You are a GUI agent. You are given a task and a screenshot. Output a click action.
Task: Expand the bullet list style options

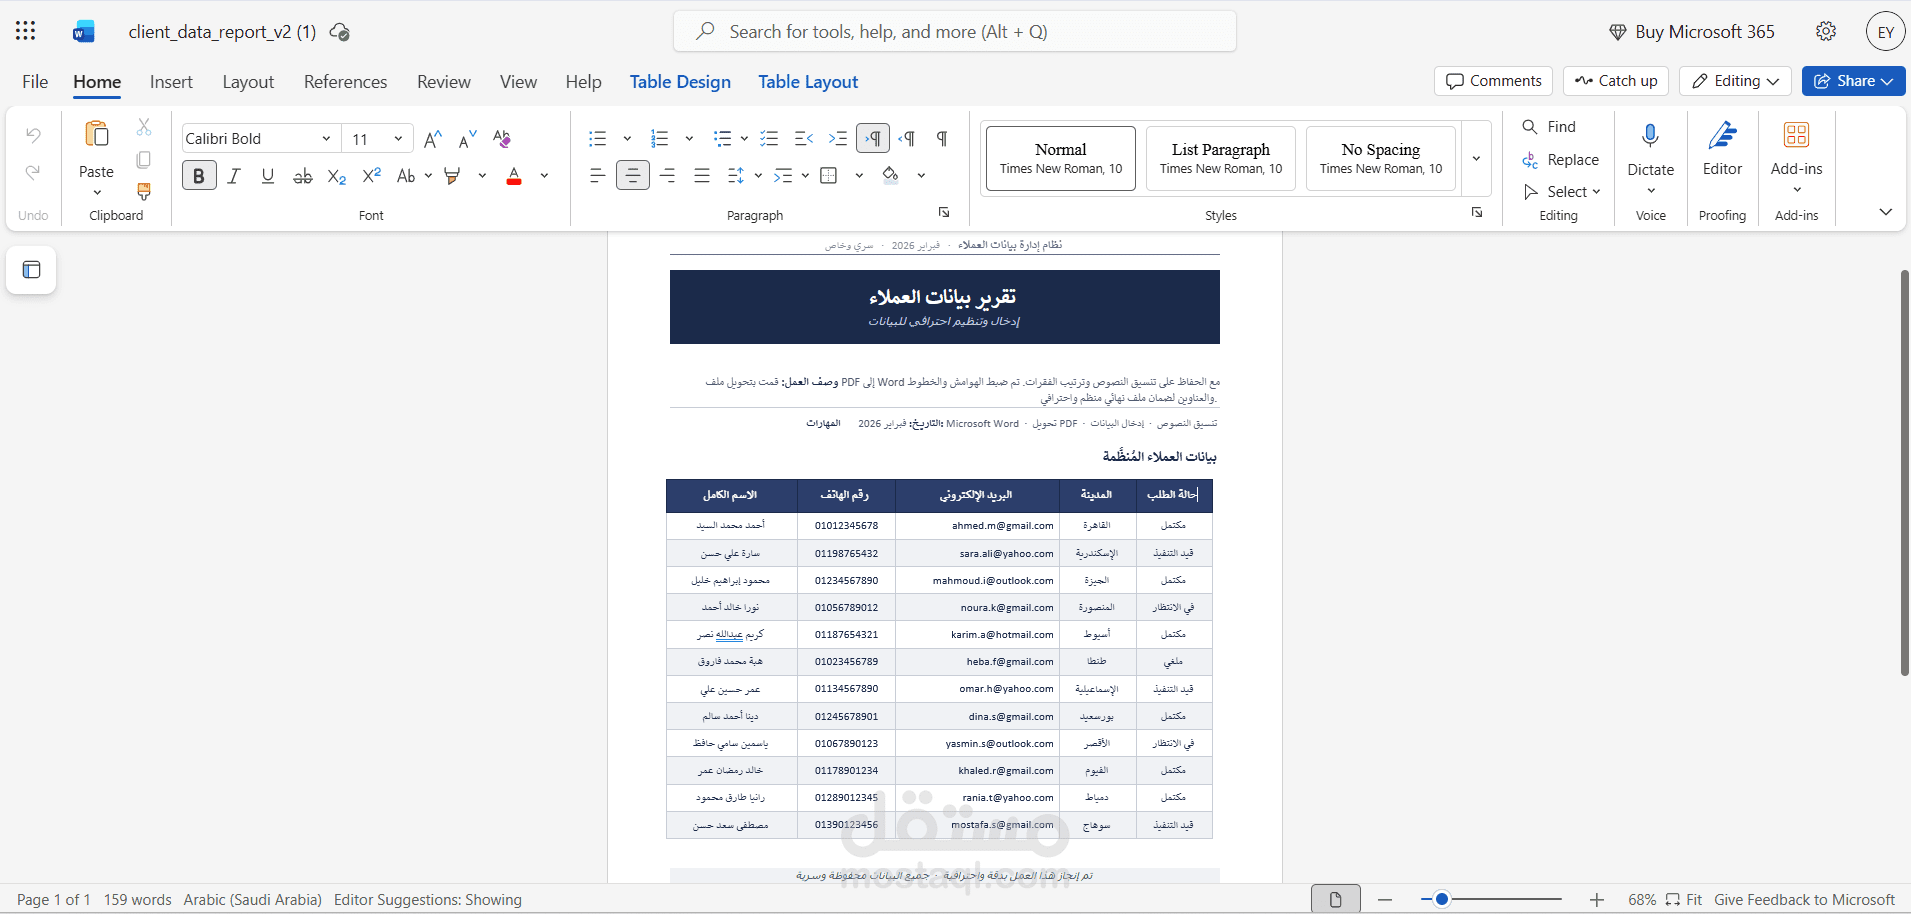pos(627,138)
